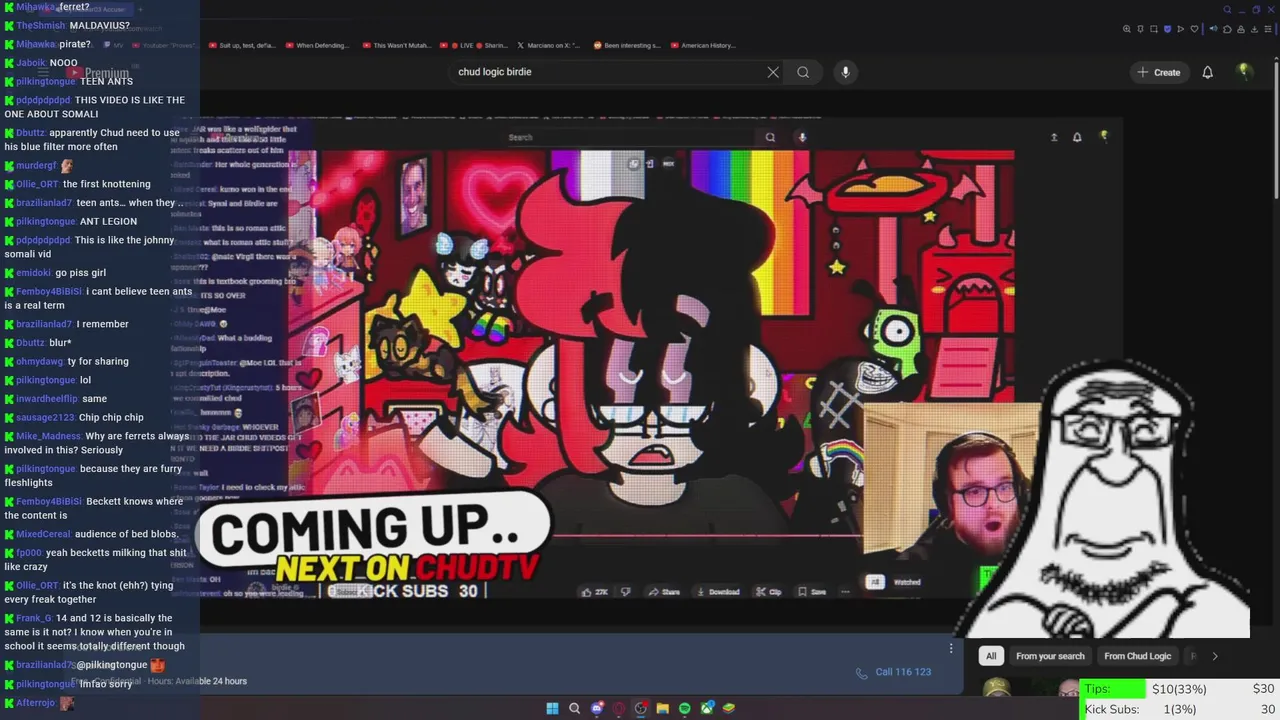Click Save under the inner video

[812, 592]
